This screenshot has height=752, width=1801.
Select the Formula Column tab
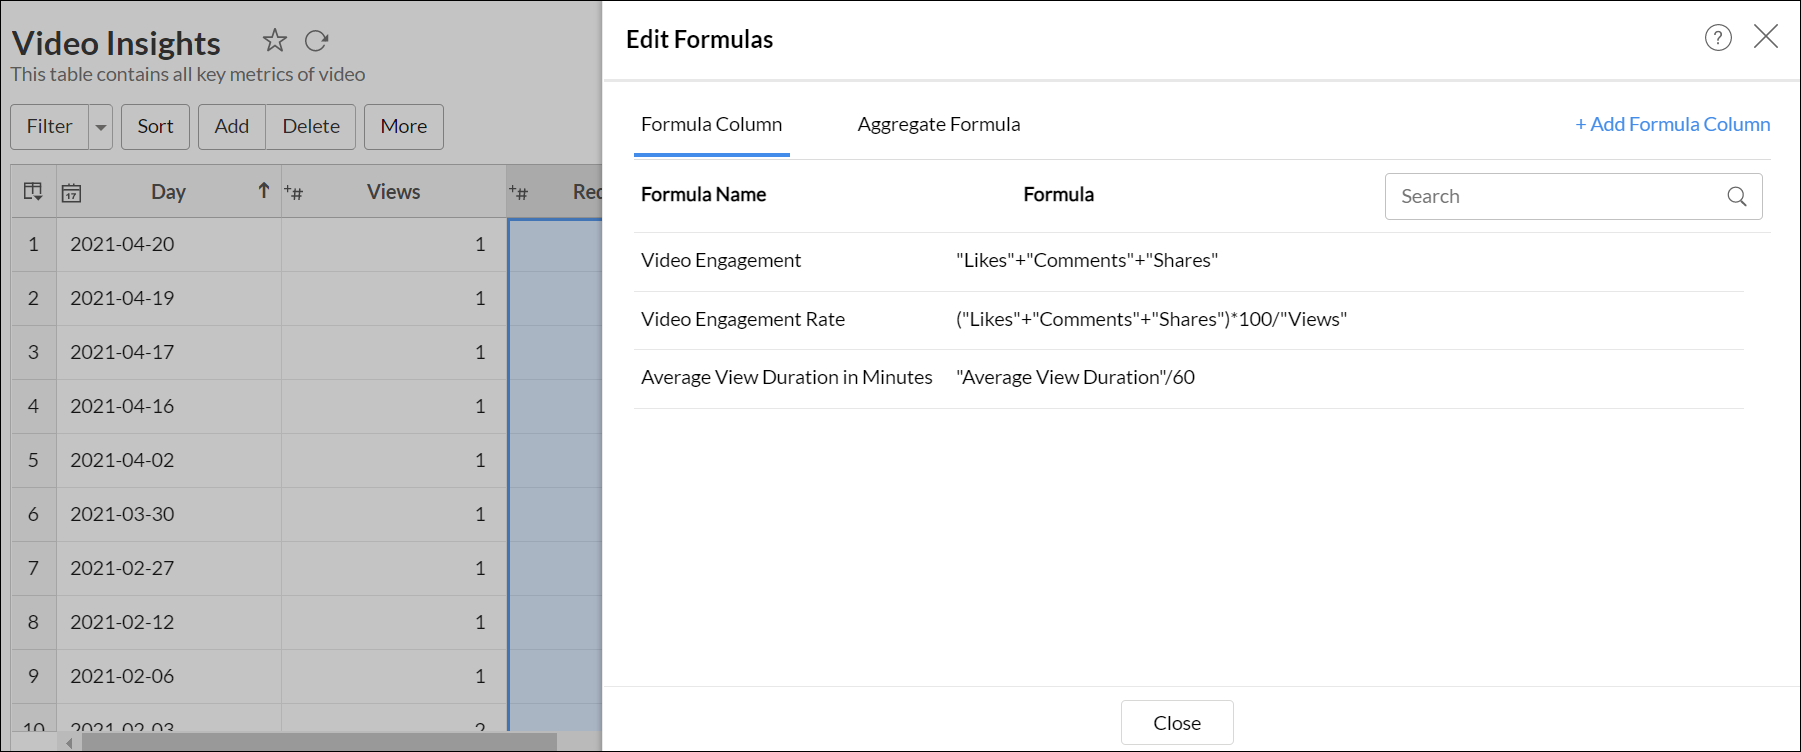(x=711, y=125)
